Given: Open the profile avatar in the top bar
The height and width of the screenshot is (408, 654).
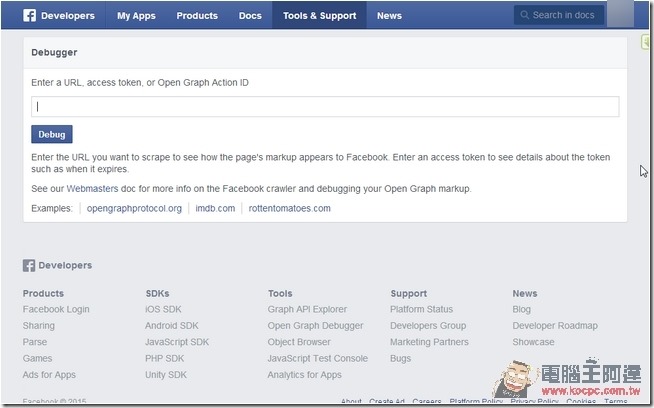Looking at the screenshot, I should pyautogui.click(x=620, y=14).
